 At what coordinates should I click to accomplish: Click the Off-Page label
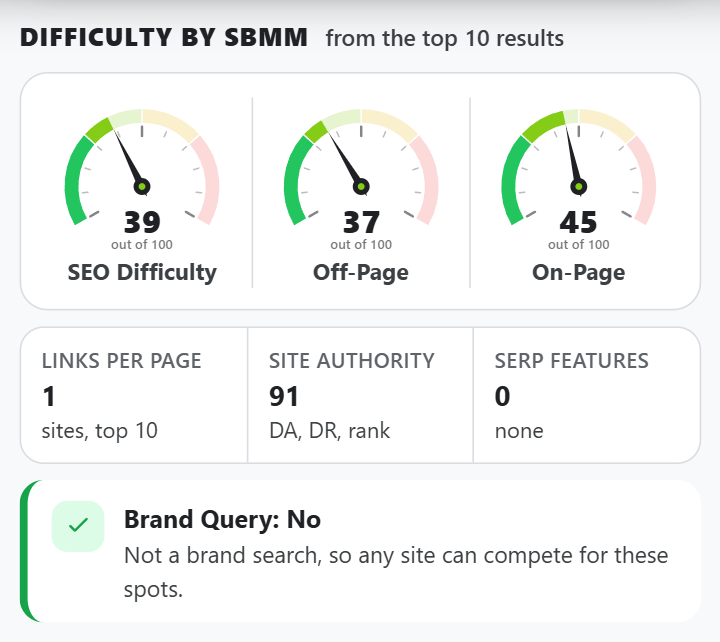[361, 272]
